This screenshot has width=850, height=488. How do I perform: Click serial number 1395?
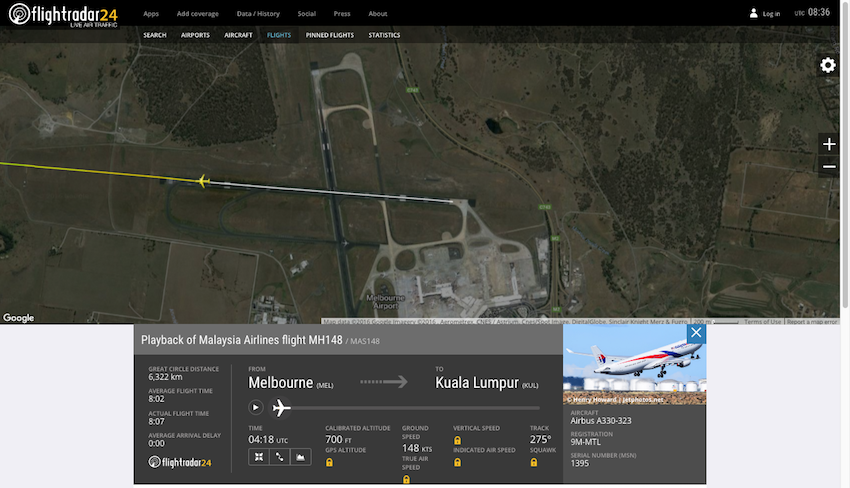[579, 463]
